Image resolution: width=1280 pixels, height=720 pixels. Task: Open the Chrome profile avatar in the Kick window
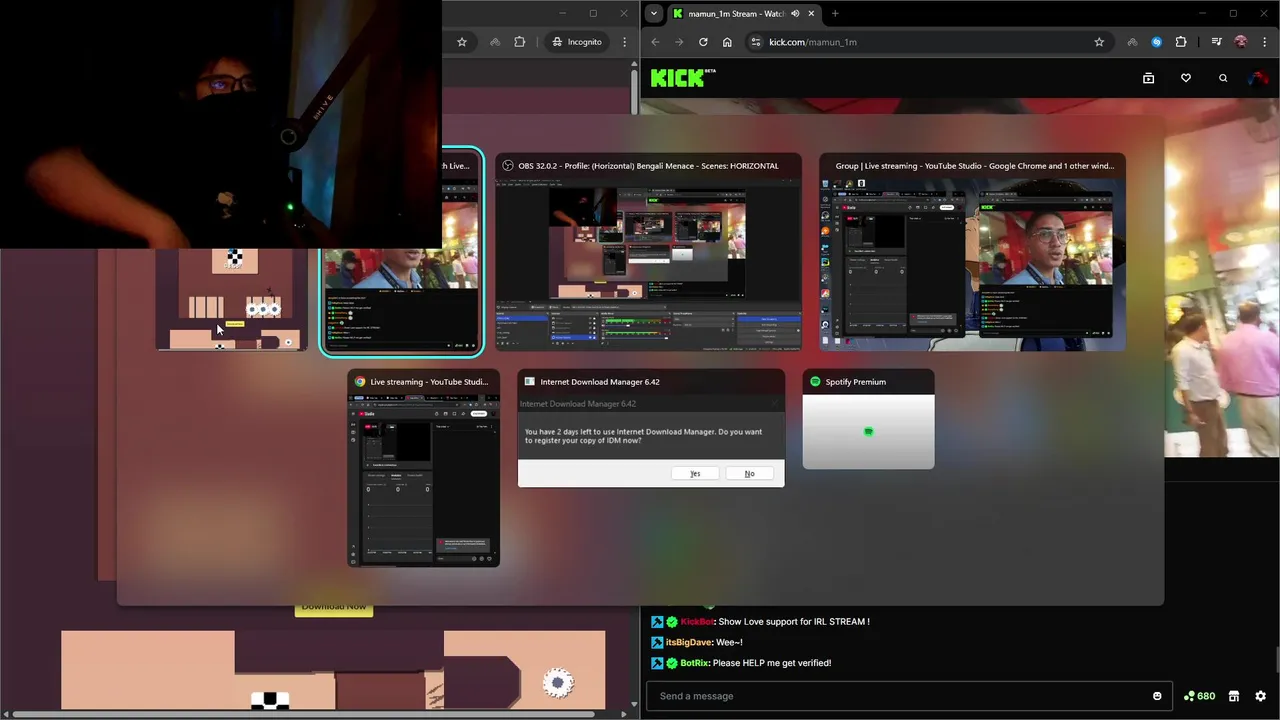coord(1241,42)
